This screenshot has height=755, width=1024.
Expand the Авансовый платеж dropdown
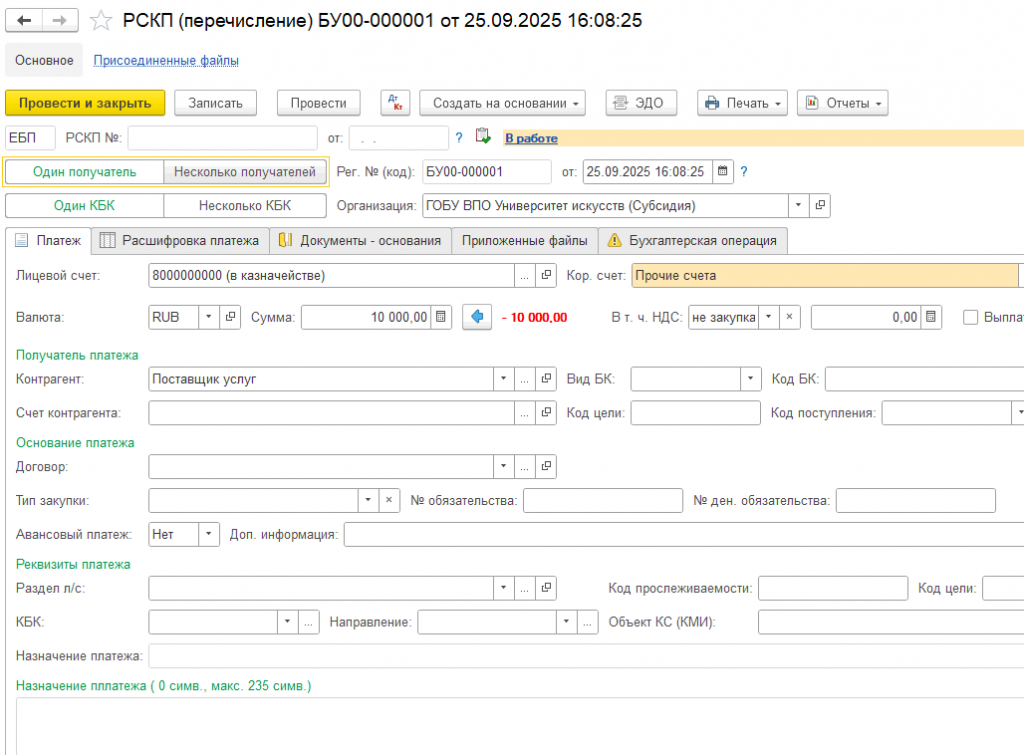208,534
